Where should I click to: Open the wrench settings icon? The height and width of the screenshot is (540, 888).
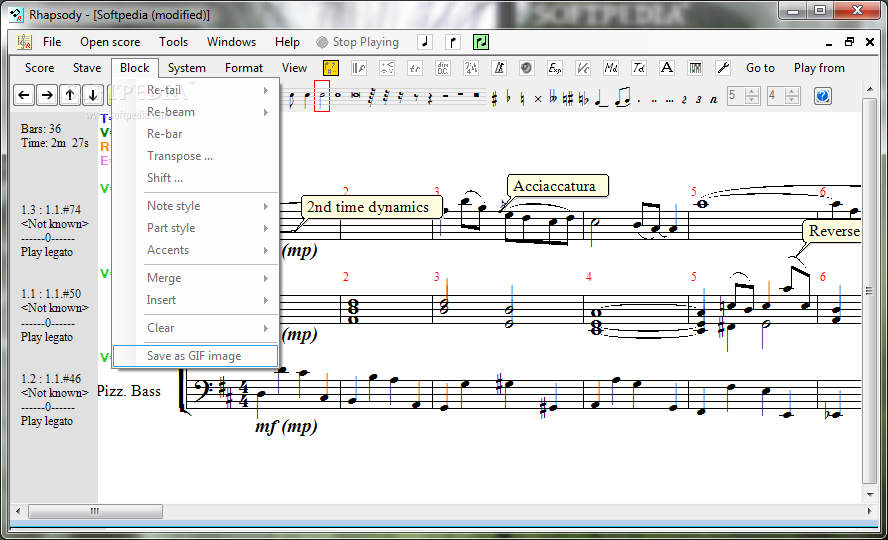[x=723, y=68]
